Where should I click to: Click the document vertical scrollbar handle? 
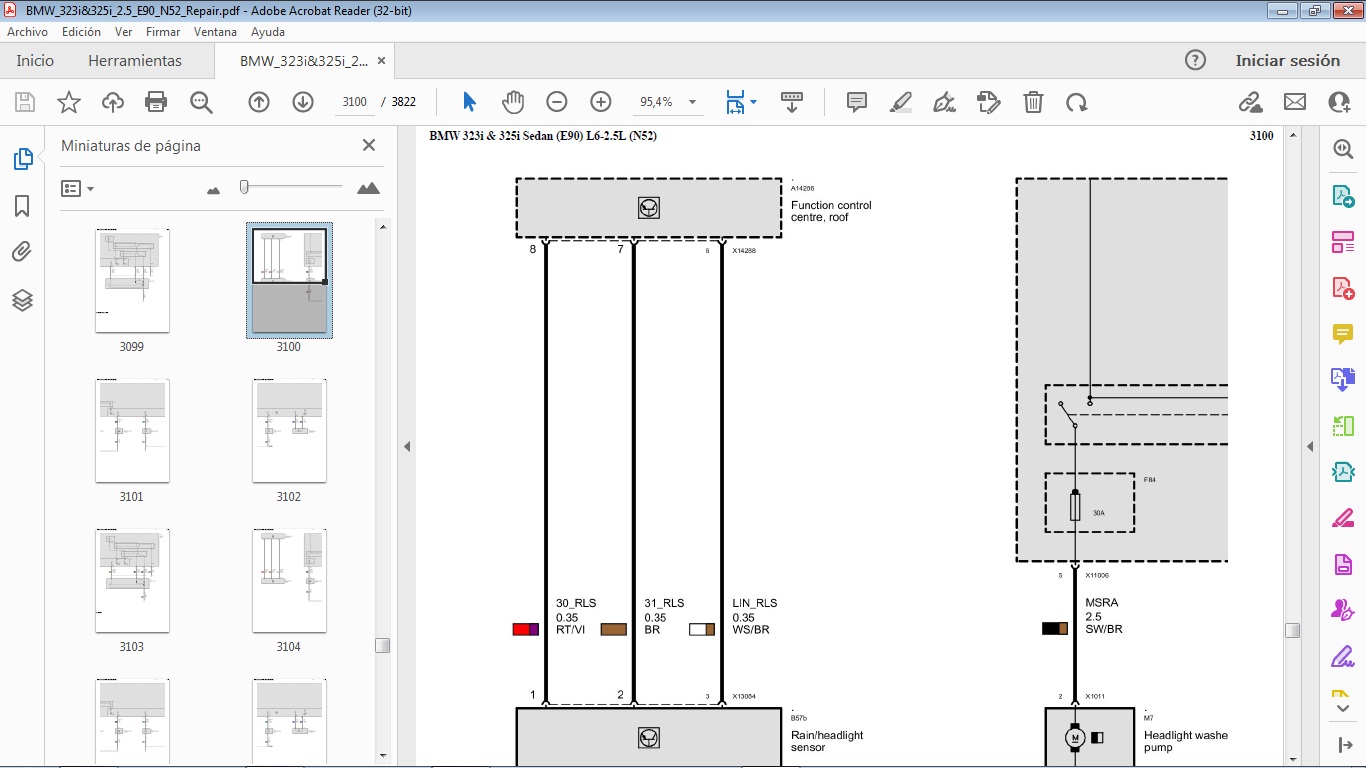(x=1292, y=631)
